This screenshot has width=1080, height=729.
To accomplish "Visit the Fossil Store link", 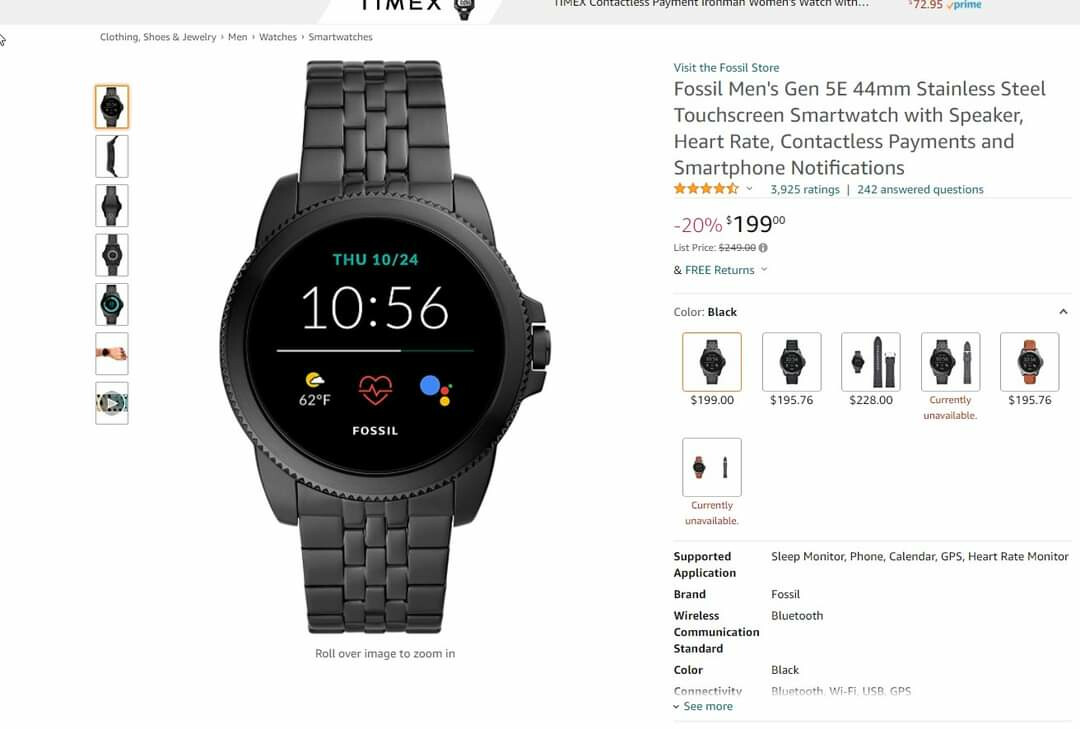I will point(726,68).
